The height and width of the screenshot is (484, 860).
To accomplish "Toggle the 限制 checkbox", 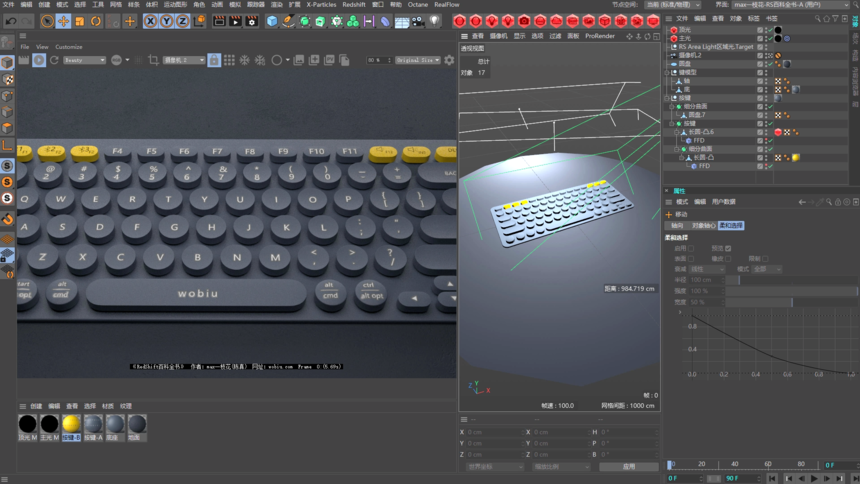I will pos(765,258).
